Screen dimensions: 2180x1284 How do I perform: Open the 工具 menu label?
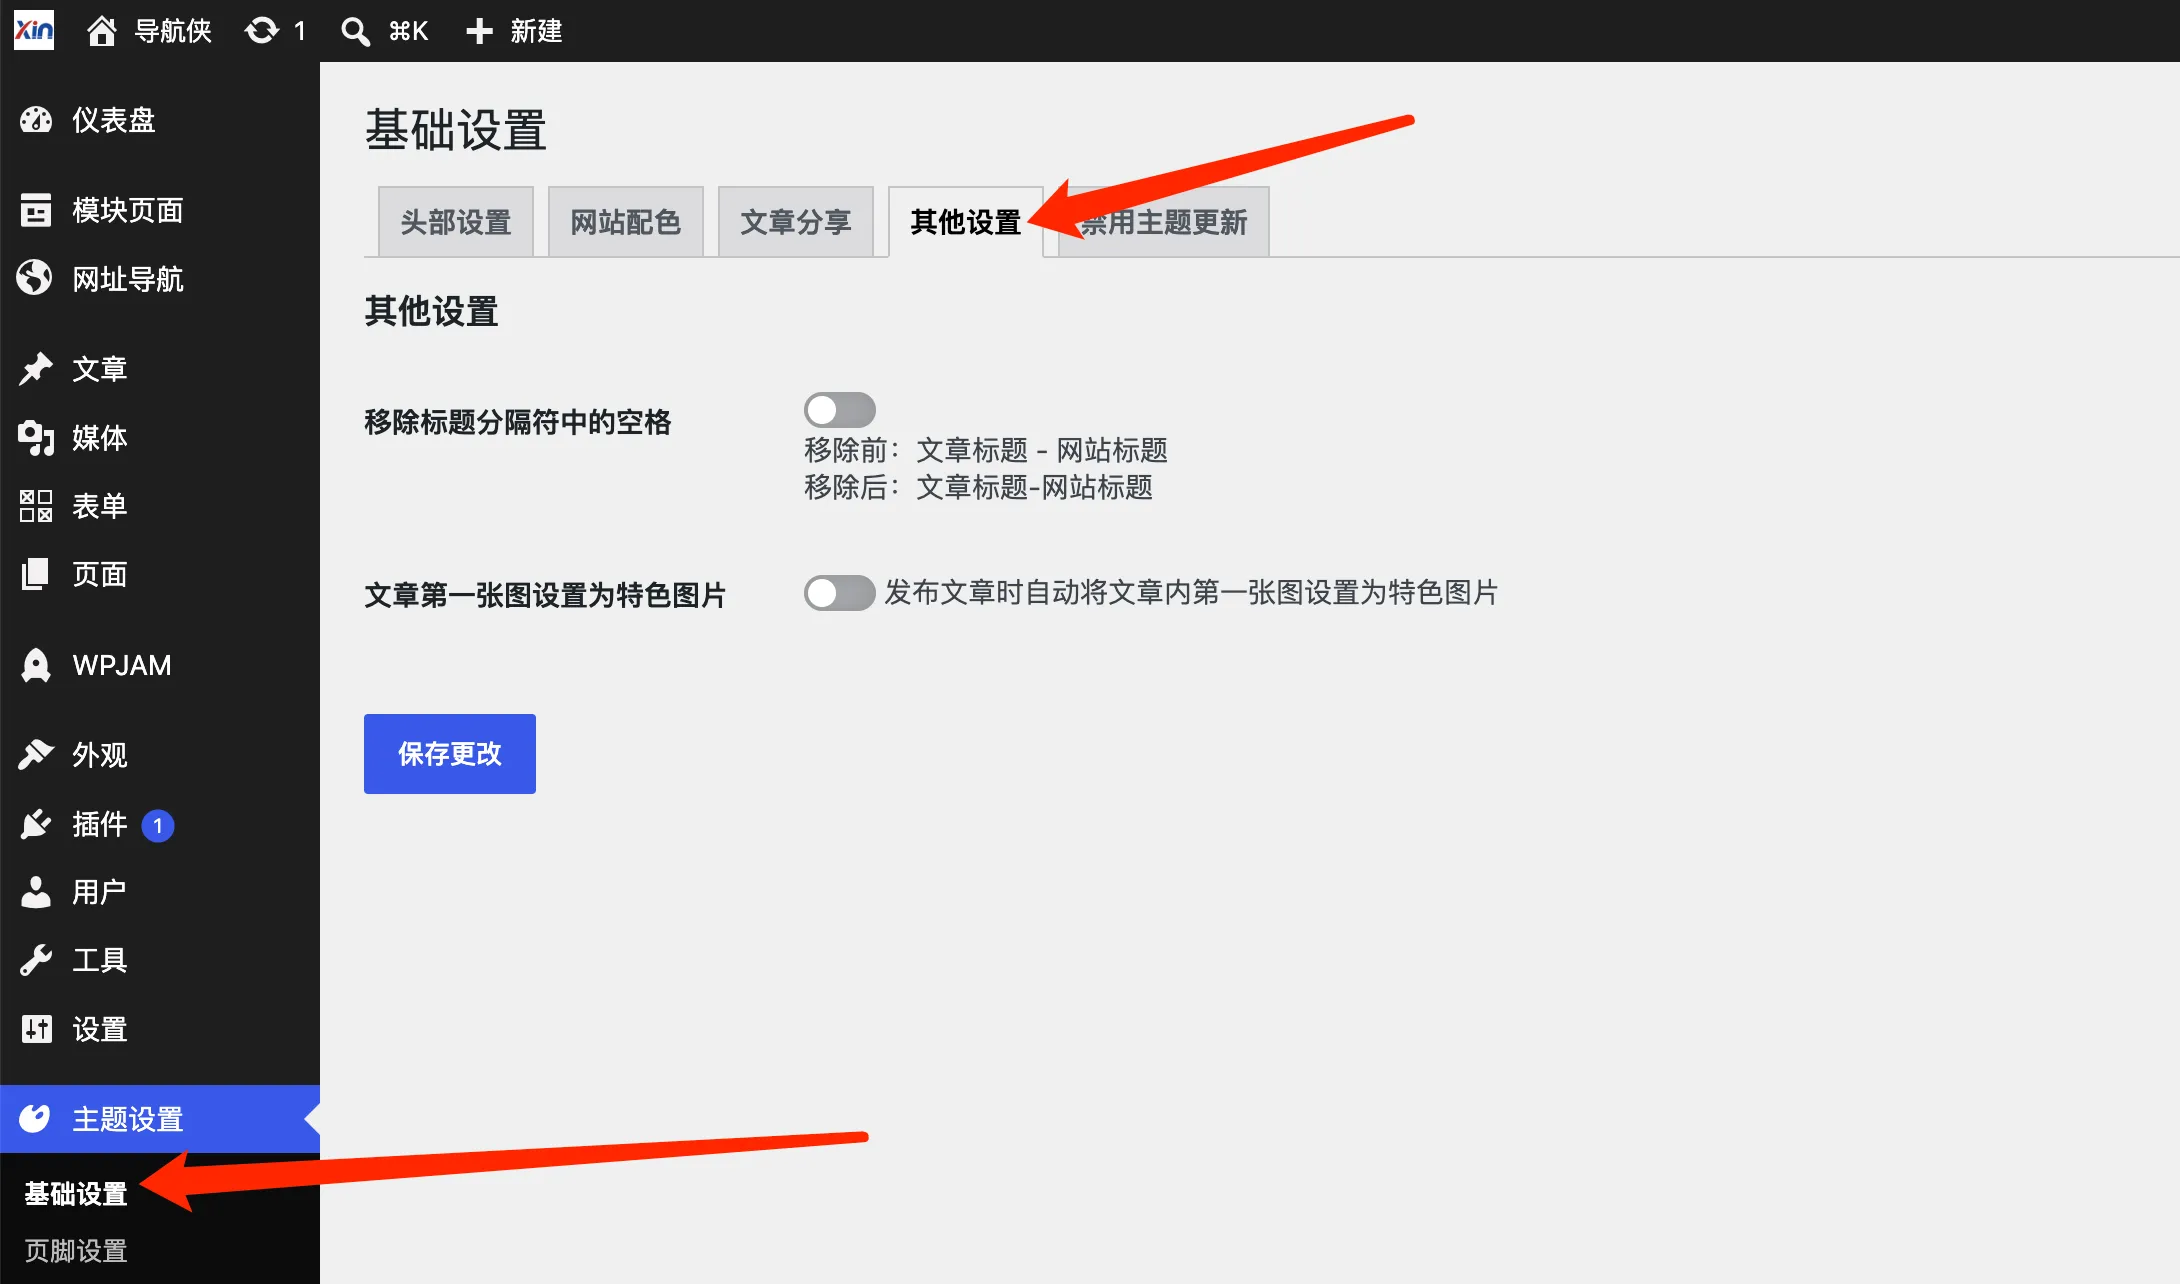click(100, 960)
